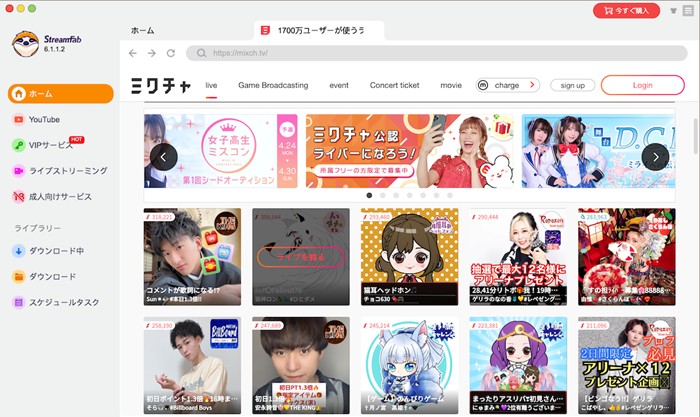Show previous carousel banner

click(x=164, y=157)
